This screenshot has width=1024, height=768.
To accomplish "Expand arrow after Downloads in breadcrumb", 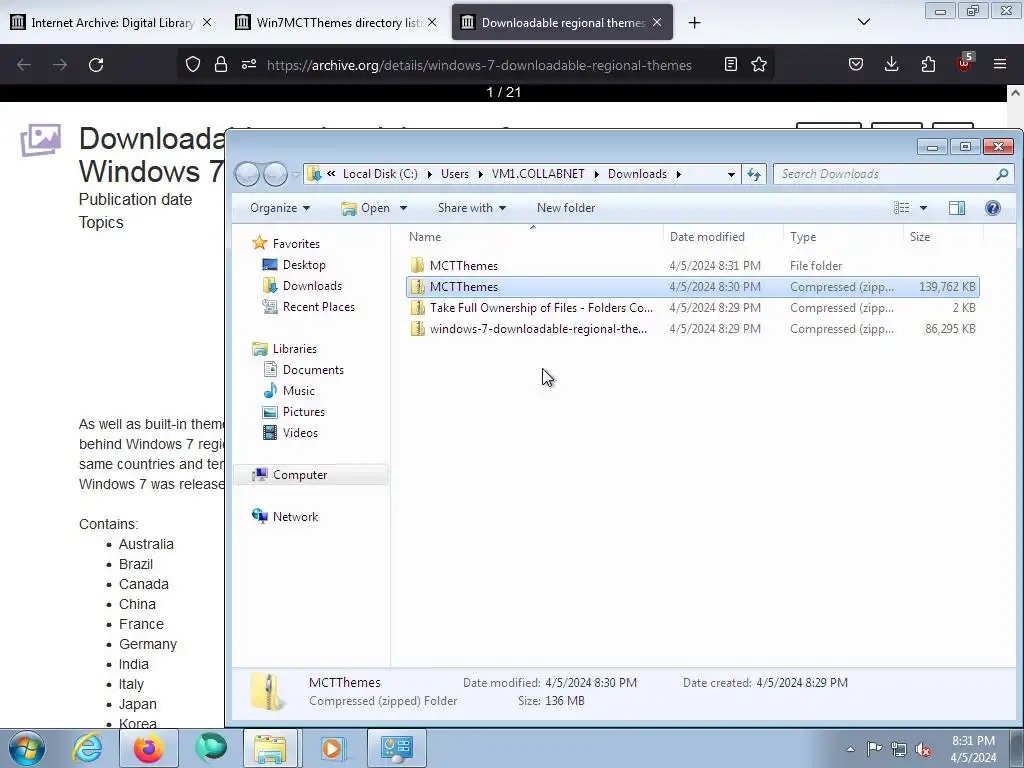I will pos(679,174).
